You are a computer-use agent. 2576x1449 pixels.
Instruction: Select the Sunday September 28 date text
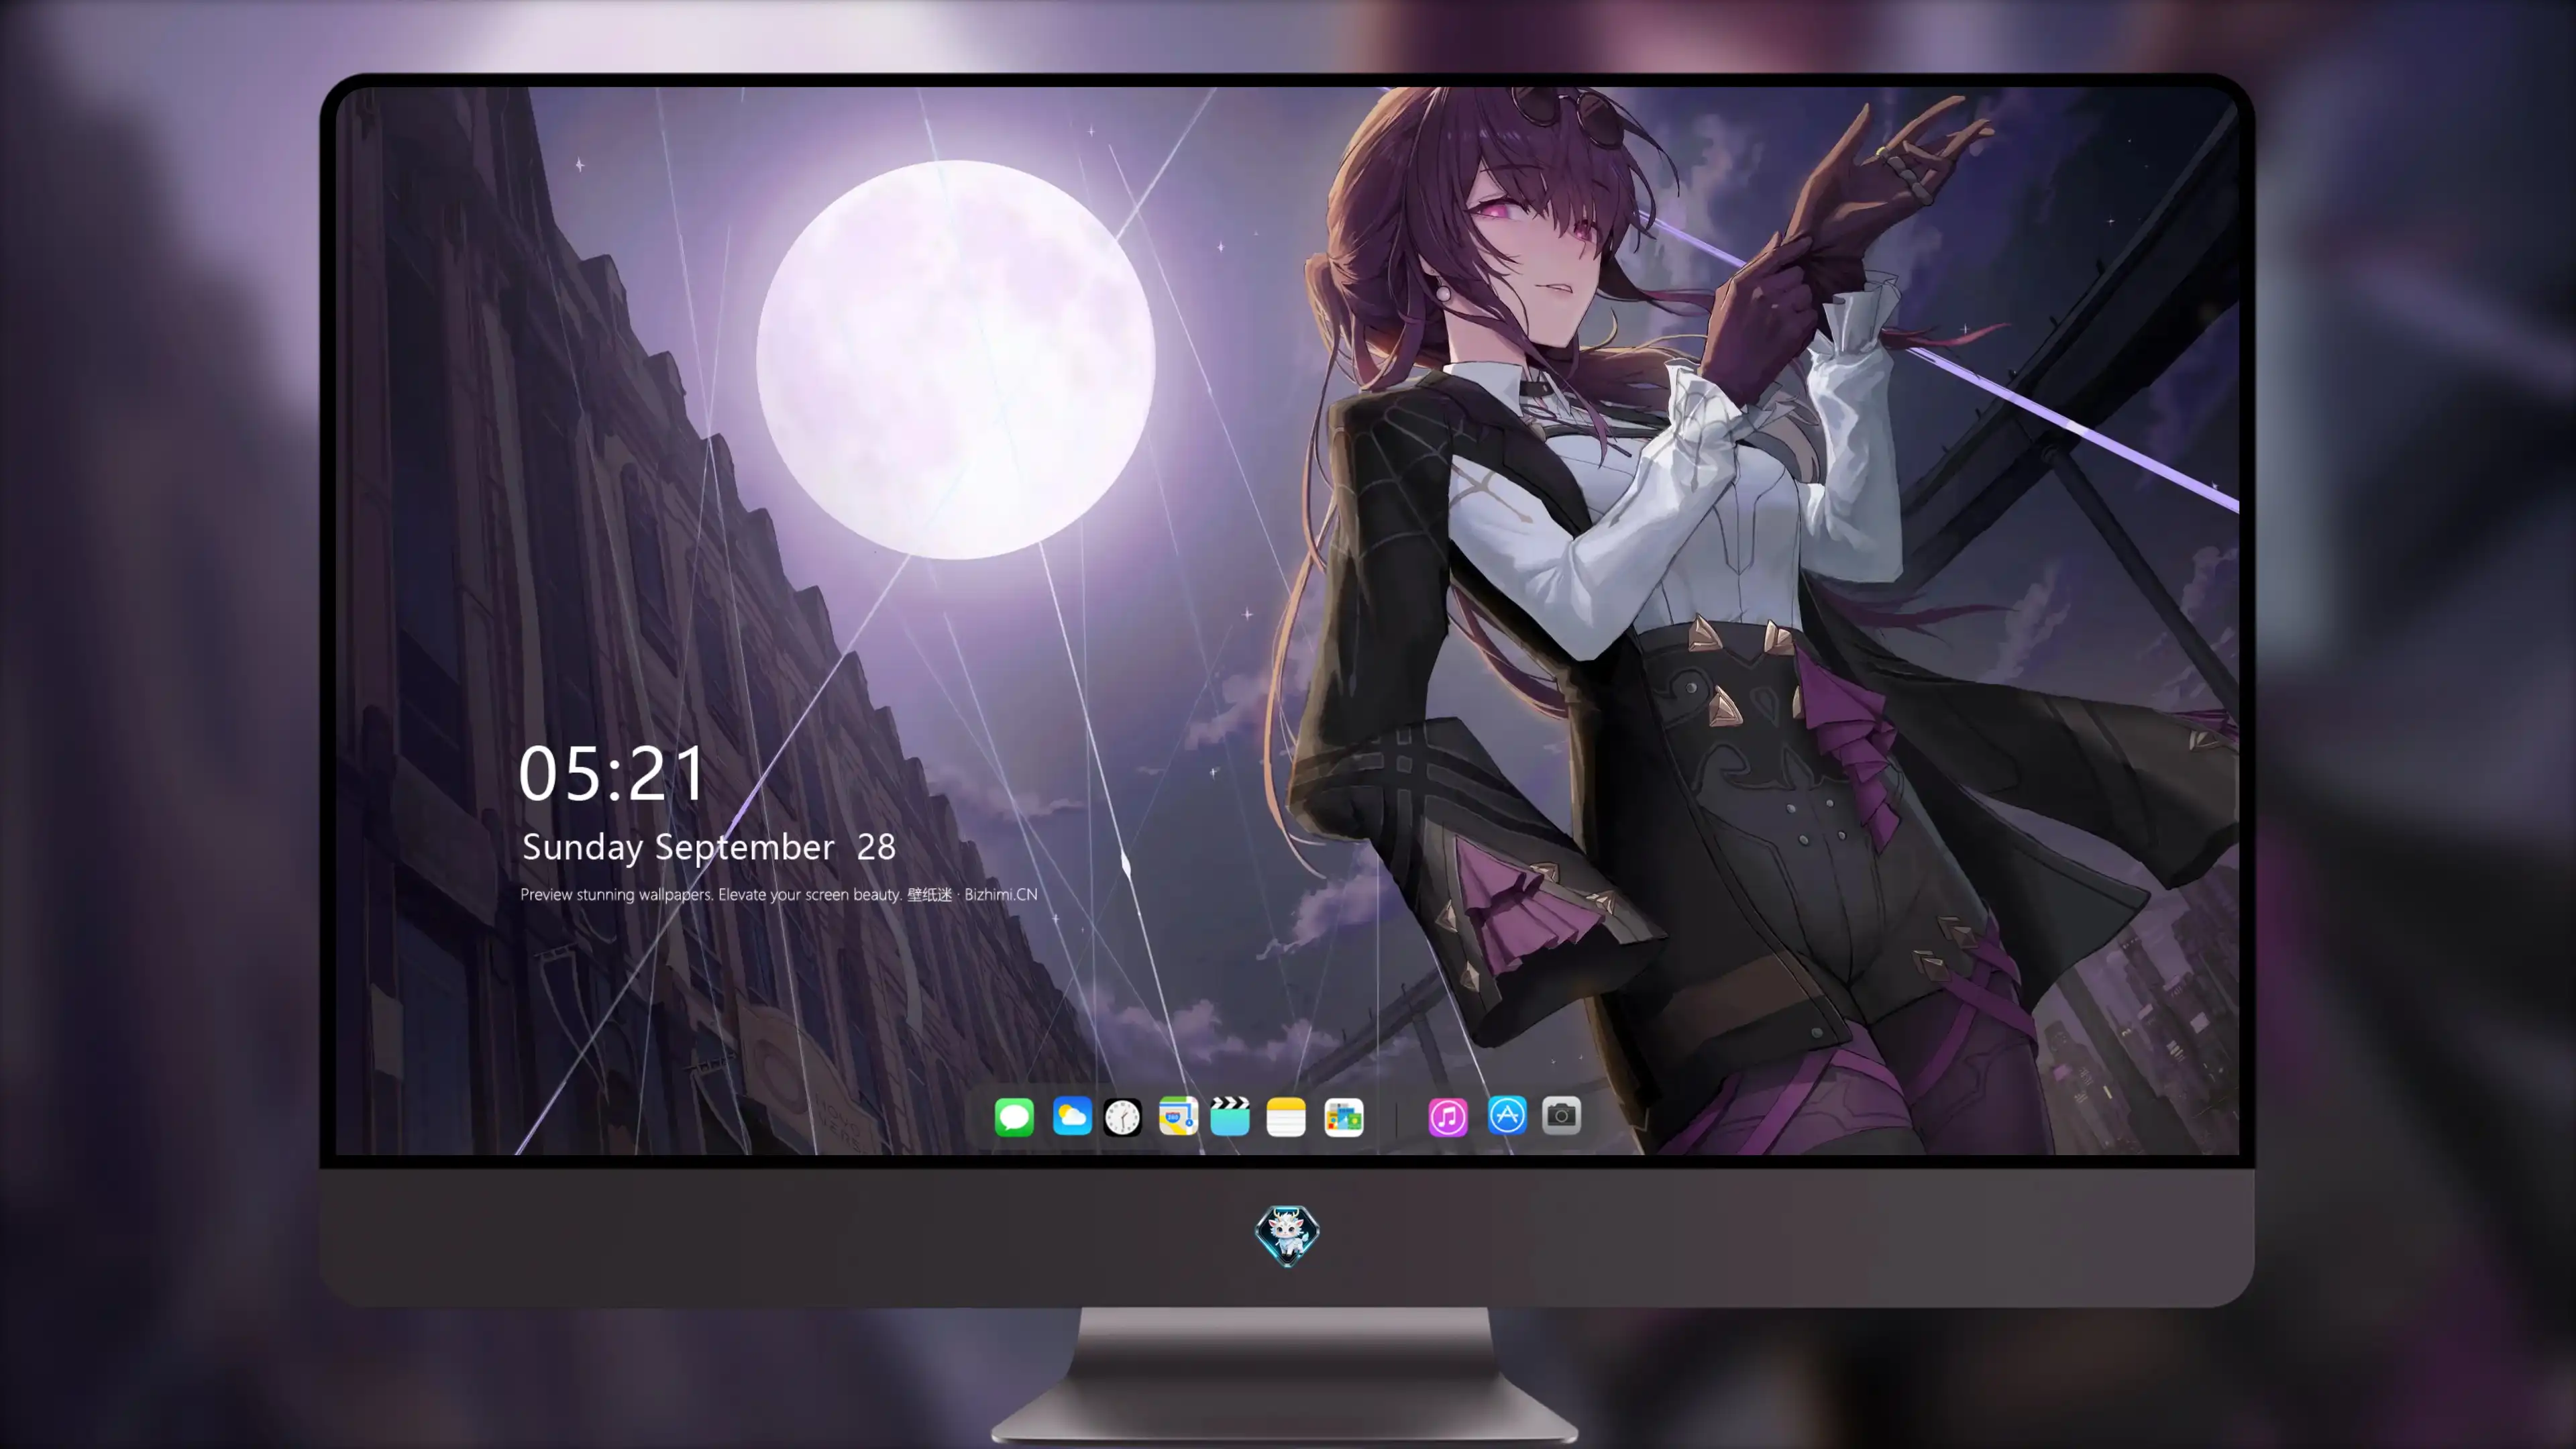(708, 847)
